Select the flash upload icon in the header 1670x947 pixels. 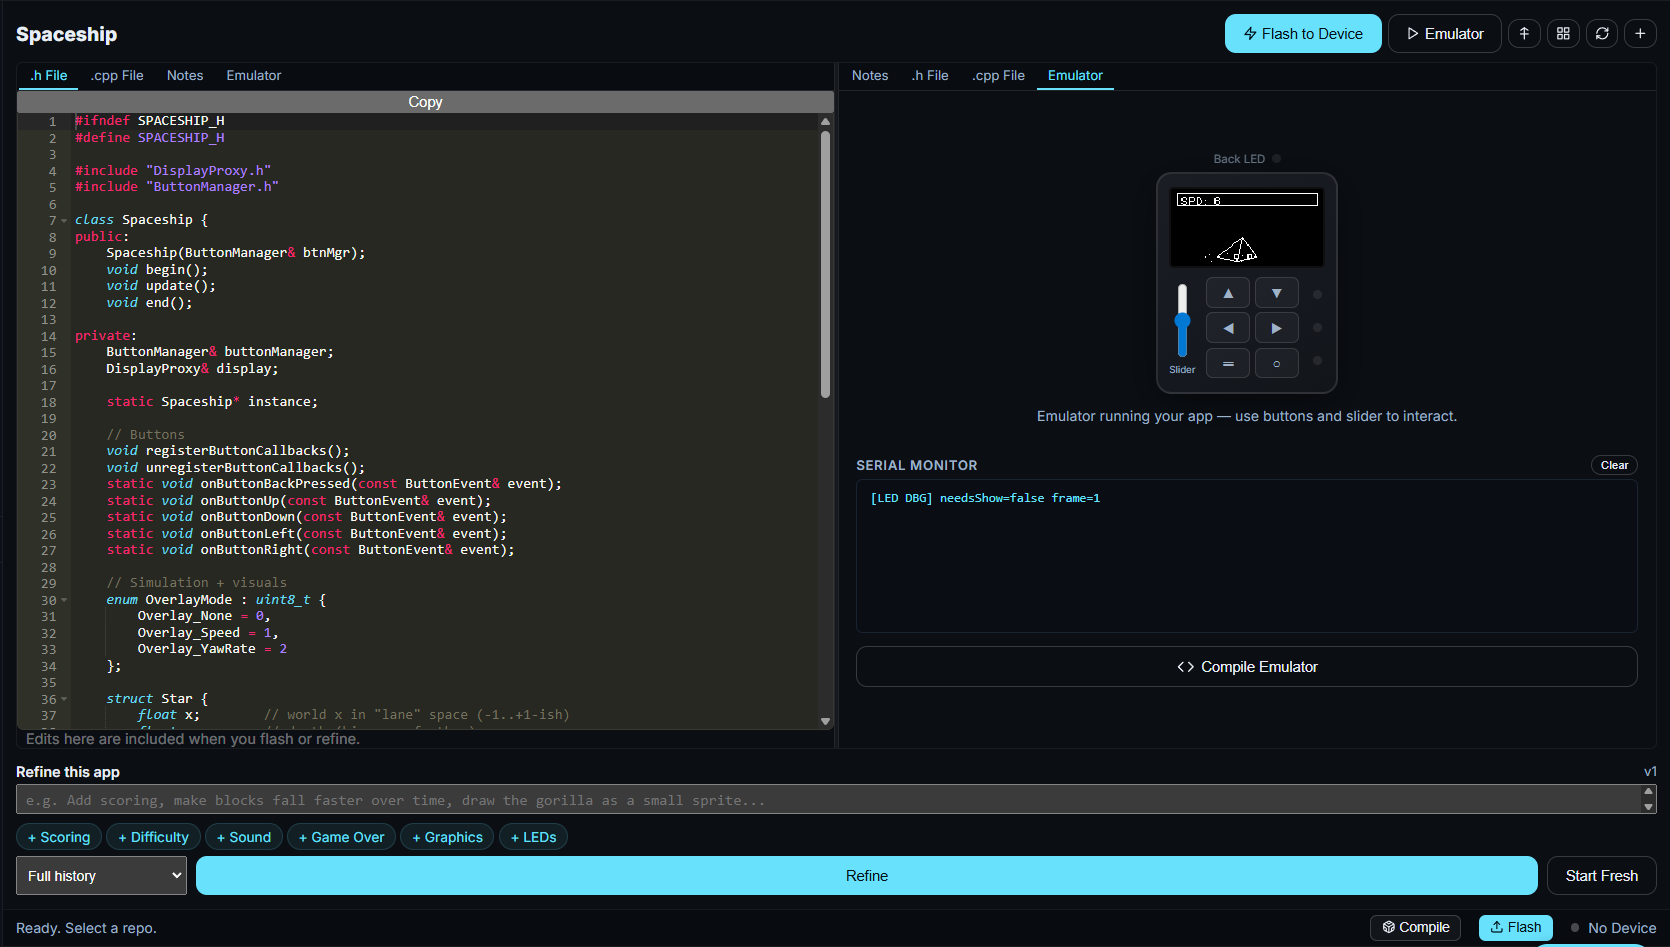[x=1524, y=33]
